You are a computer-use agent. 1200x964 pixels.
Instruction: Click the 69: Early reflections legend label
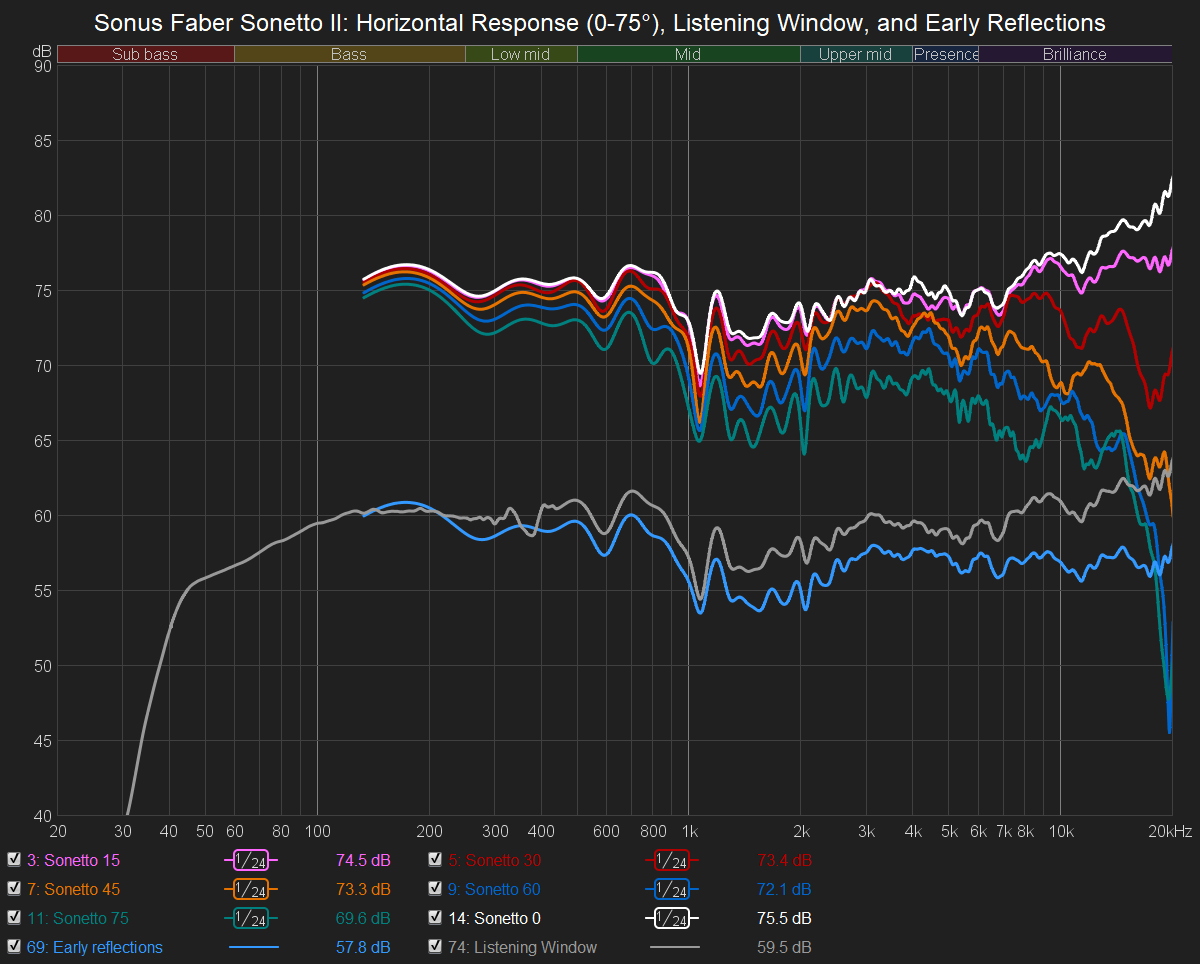pos(95,947)
